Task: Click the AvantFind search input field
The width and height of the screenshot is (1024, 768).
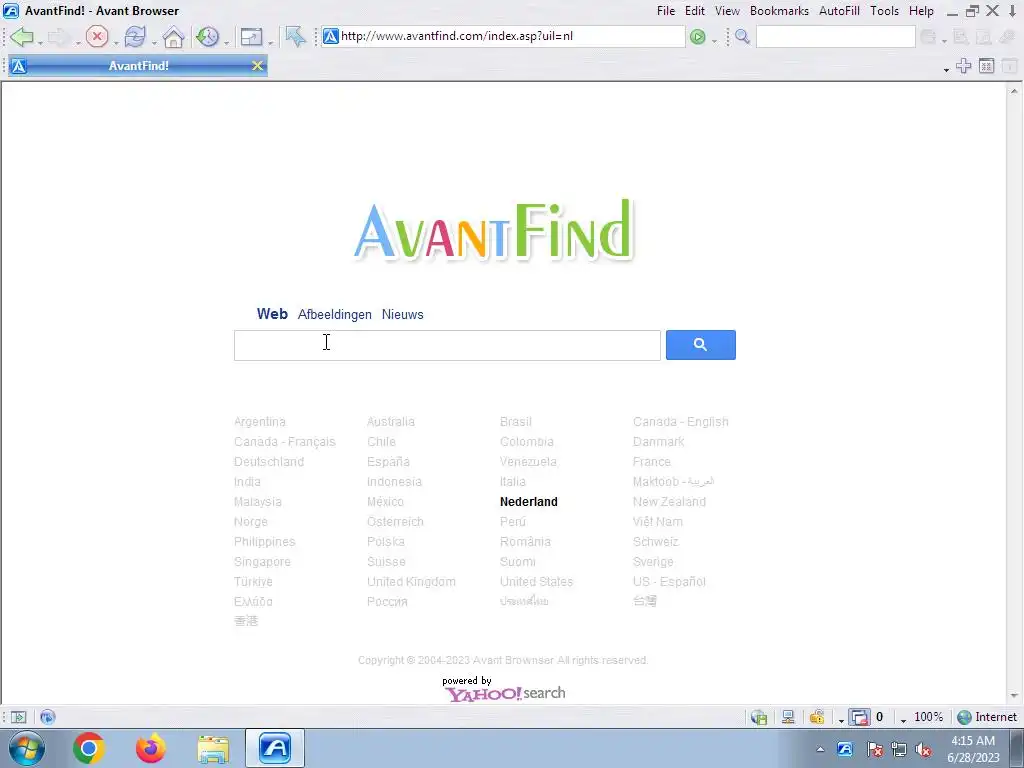Action: [447, 345]
